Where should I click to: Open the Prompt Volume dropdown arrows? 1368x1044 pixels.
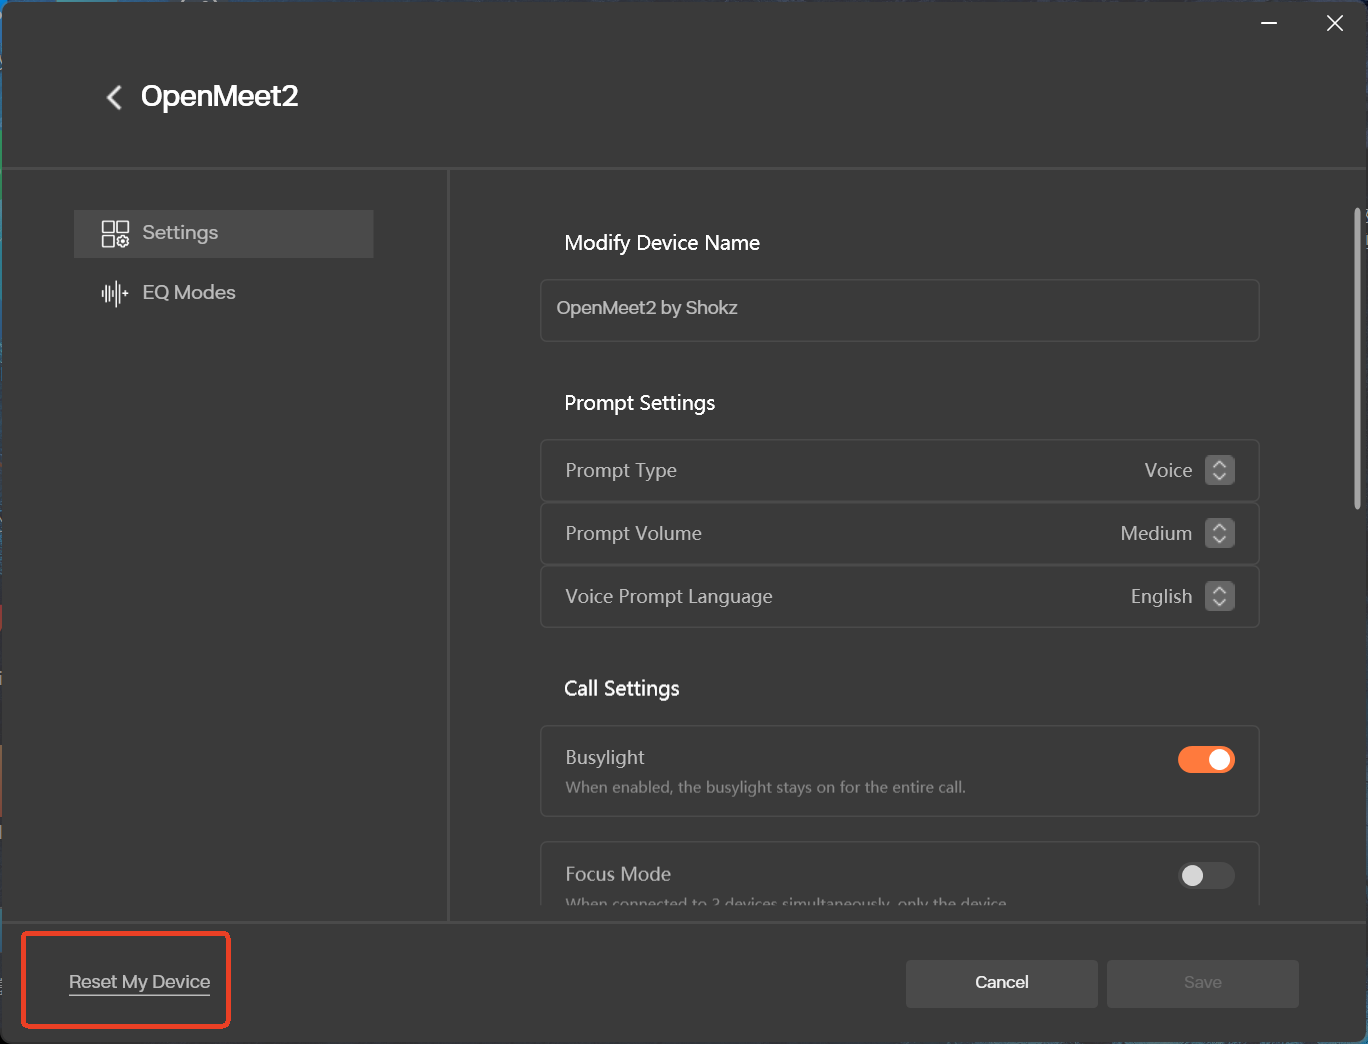pyautogui.click(x=1219, y=533)
